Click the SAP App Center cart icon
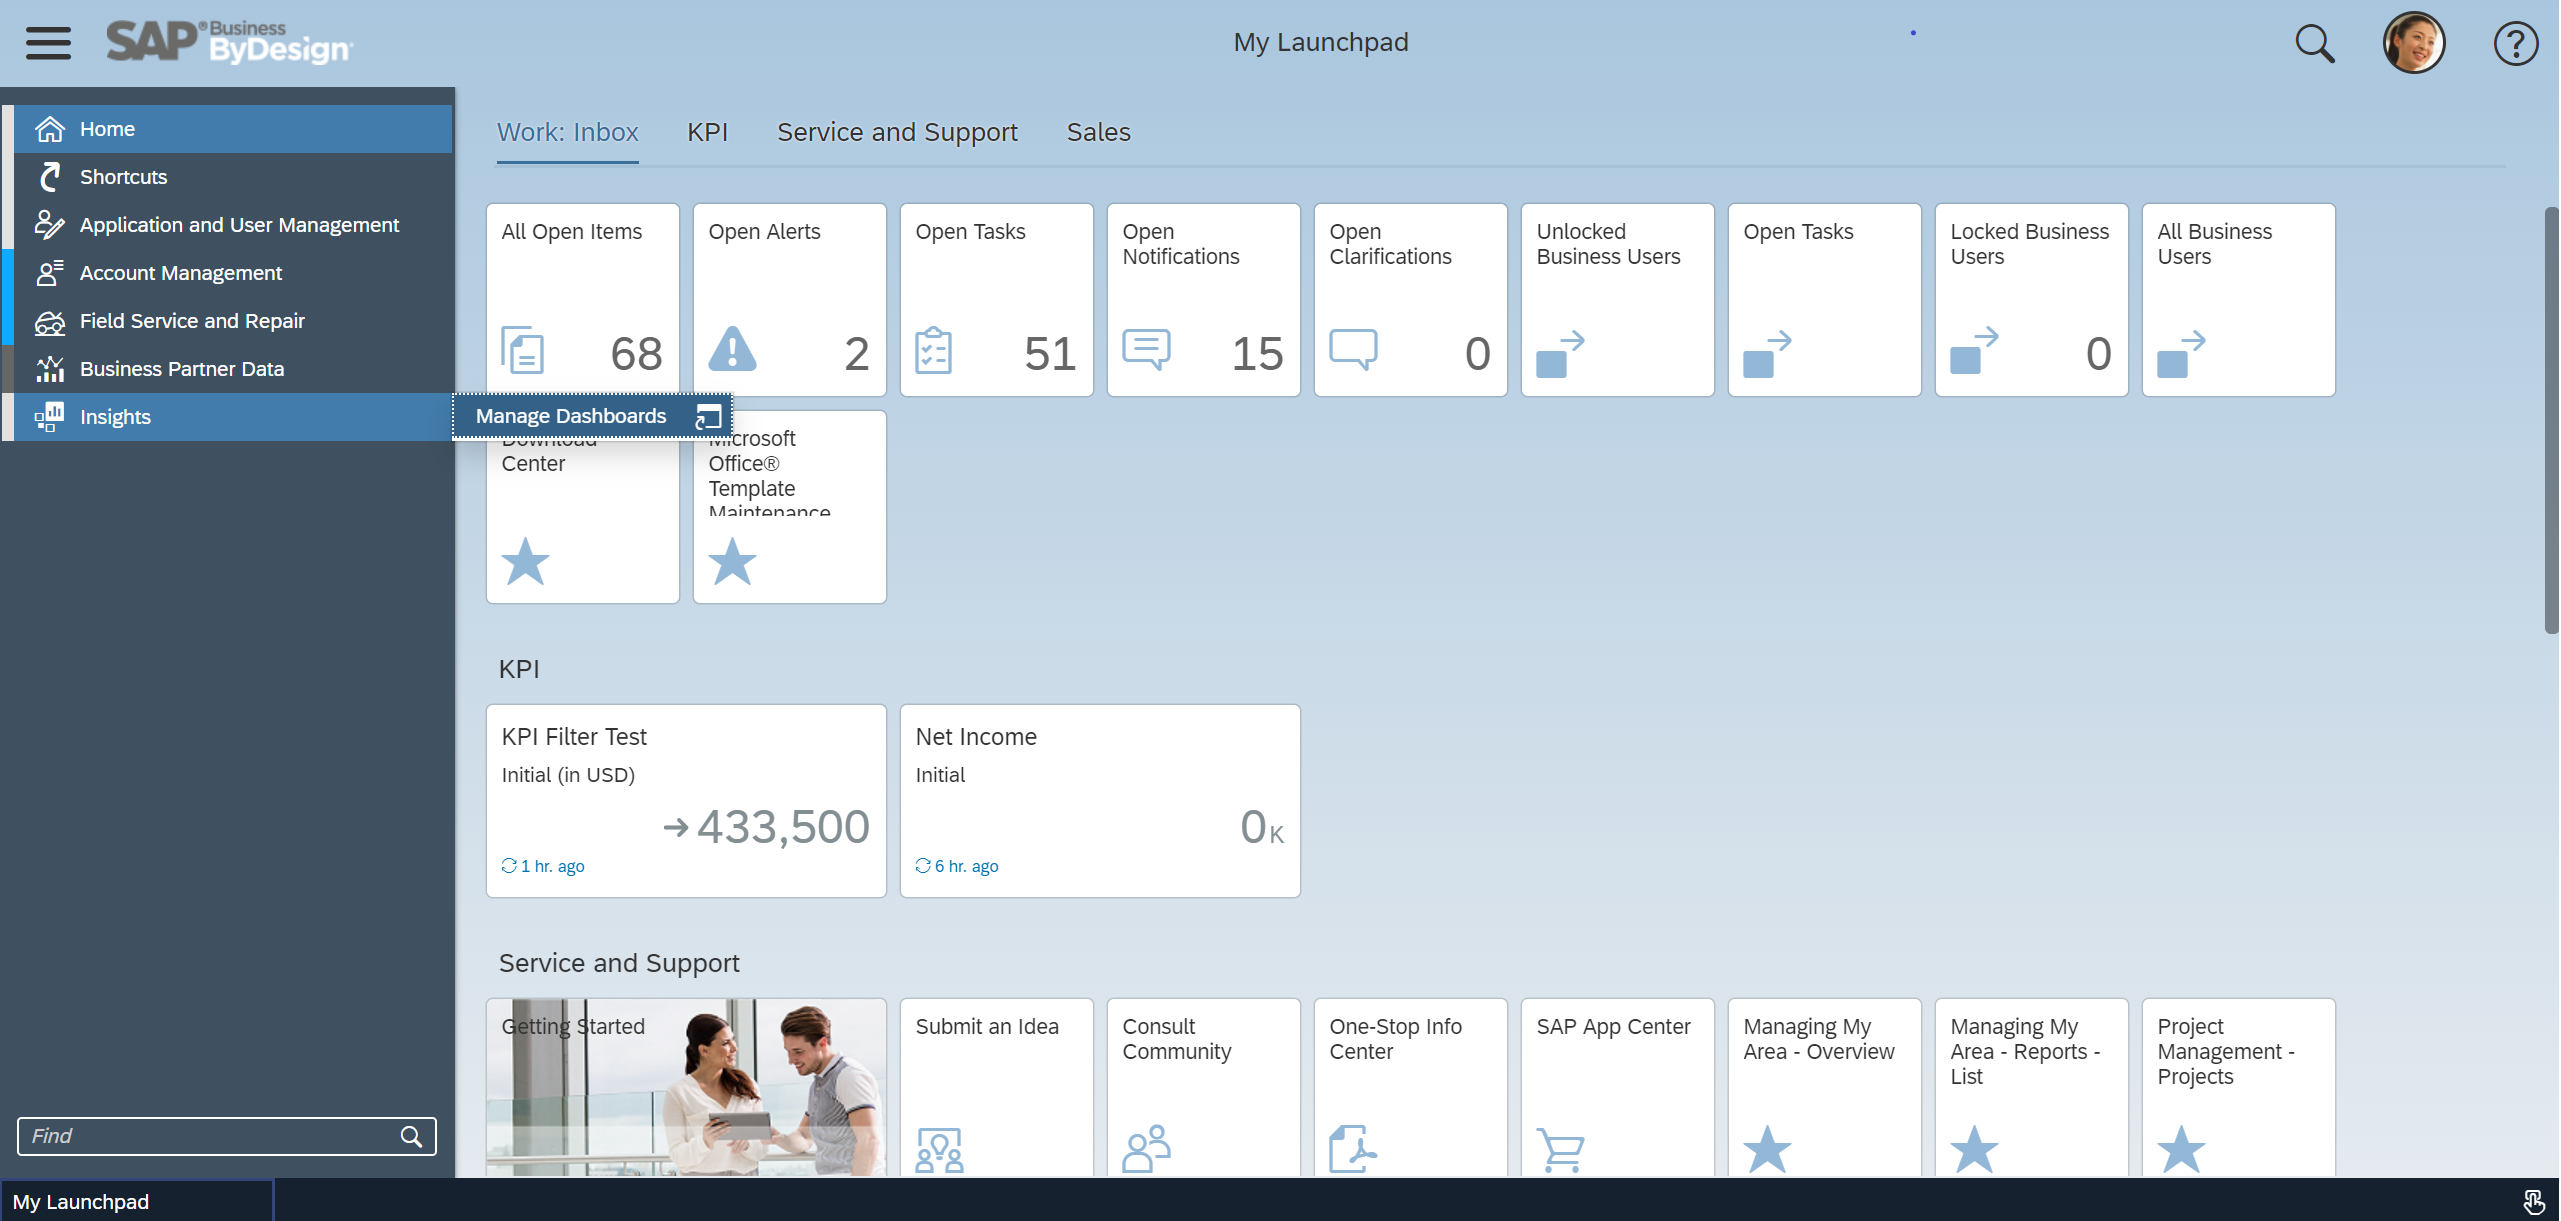 [x=1560, y=1150]
